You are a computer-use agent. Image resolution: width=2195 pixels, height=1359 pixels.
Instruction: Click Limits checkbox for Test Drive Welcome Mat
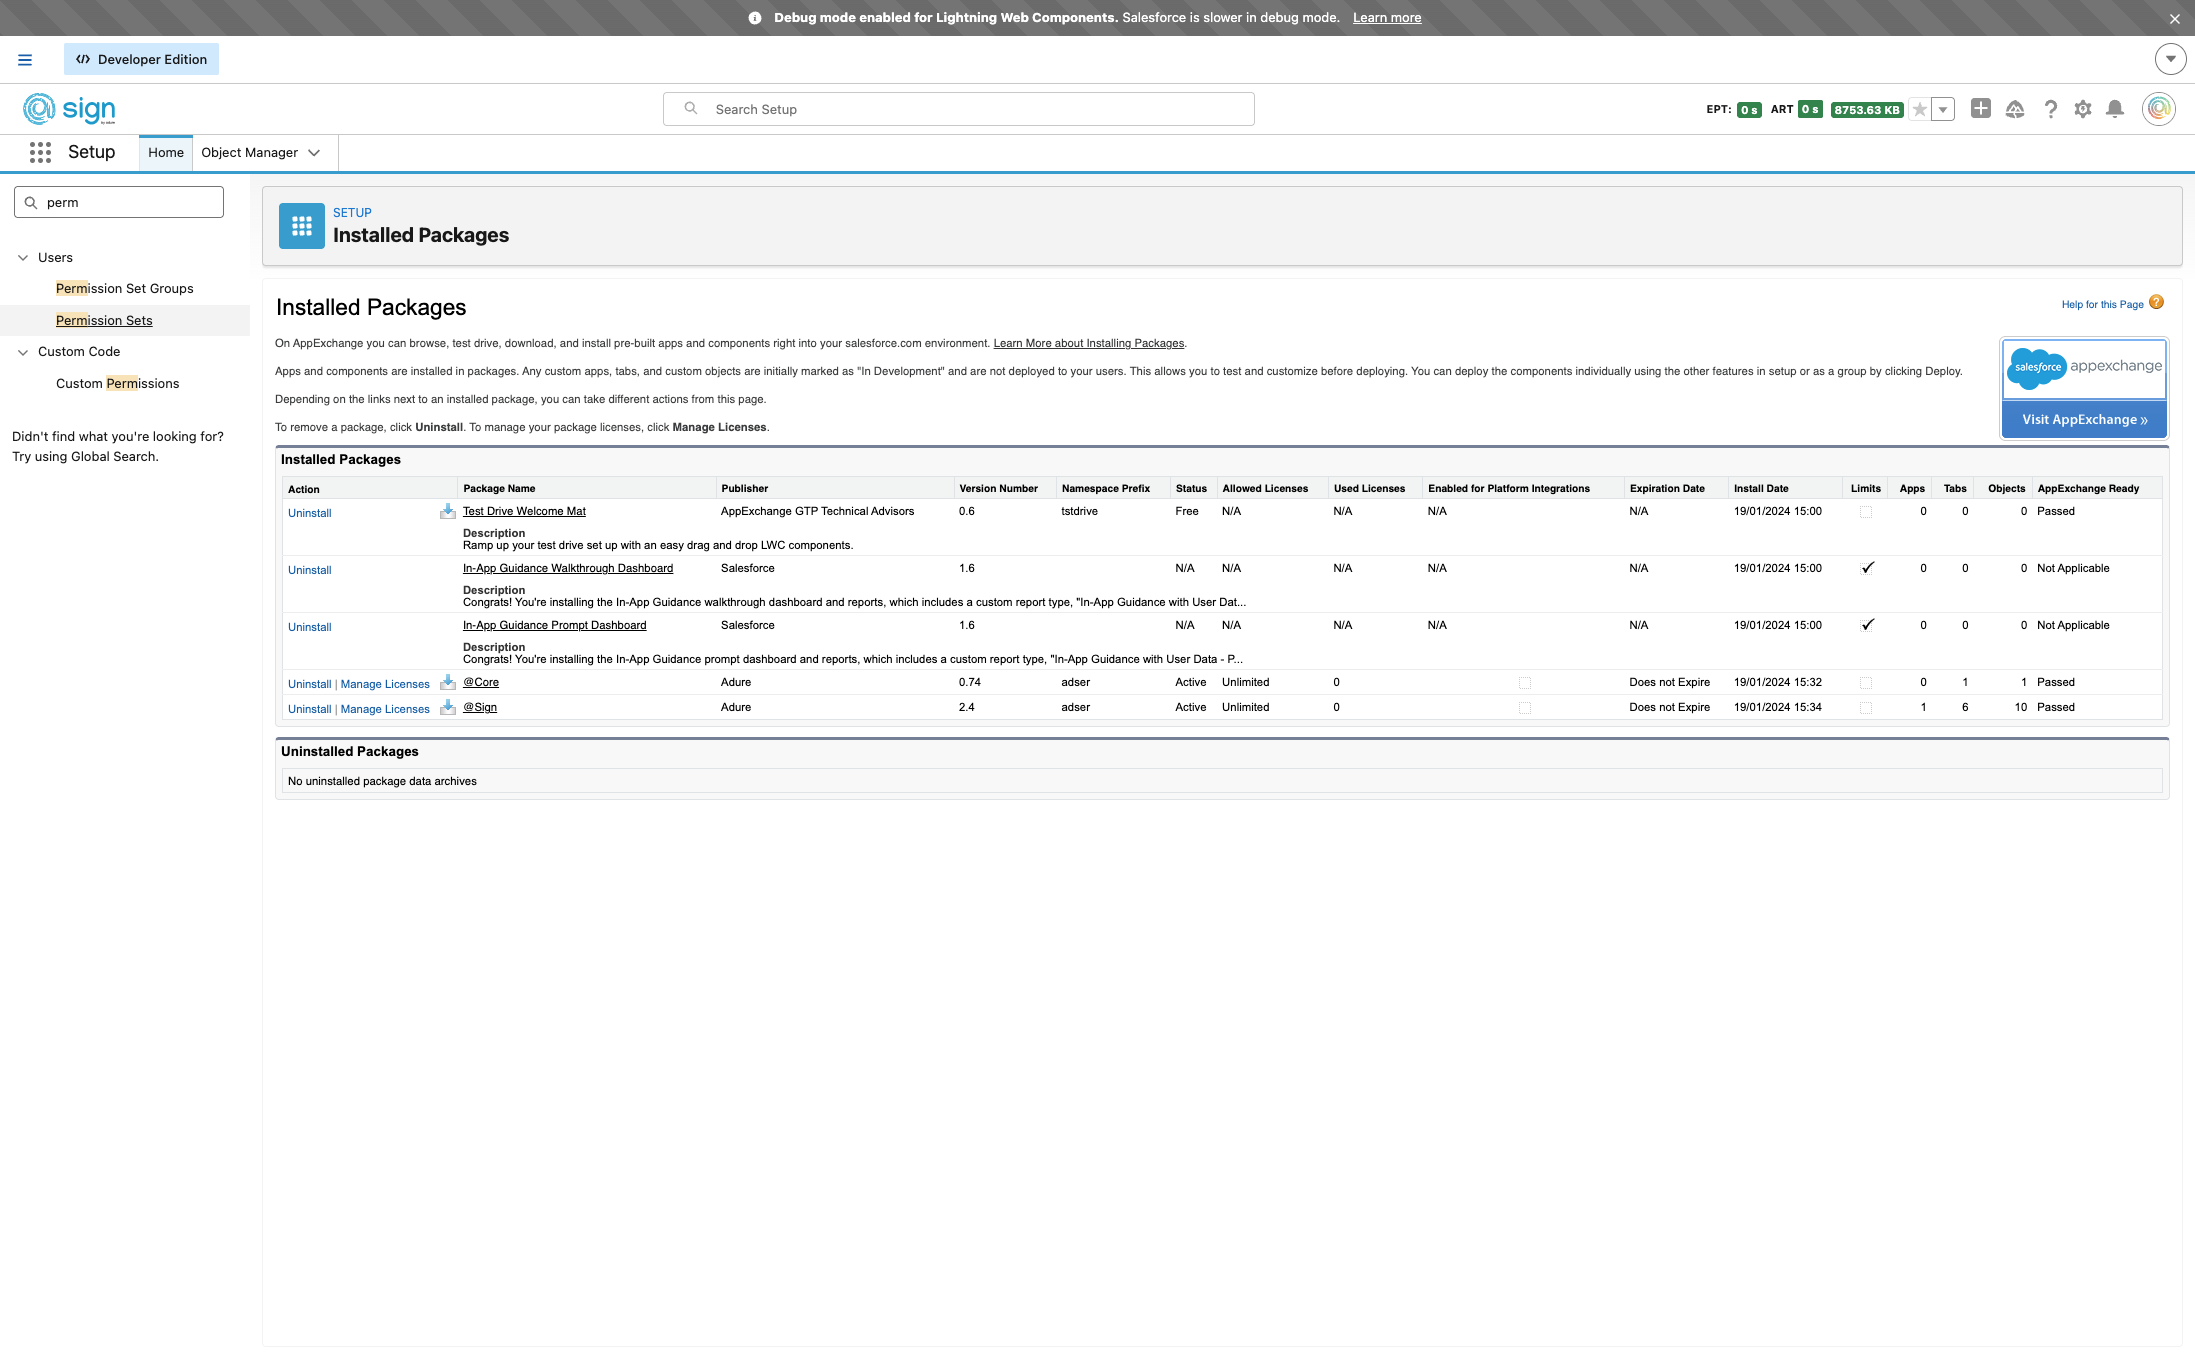pyautogui.click(x=1865, y=512)
